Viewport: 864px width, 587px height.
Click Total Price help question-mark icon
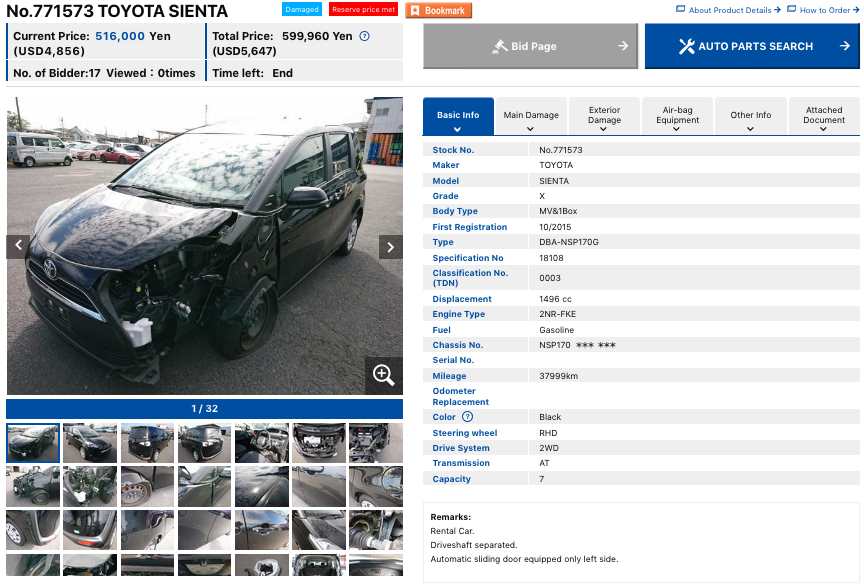(364, 36)
